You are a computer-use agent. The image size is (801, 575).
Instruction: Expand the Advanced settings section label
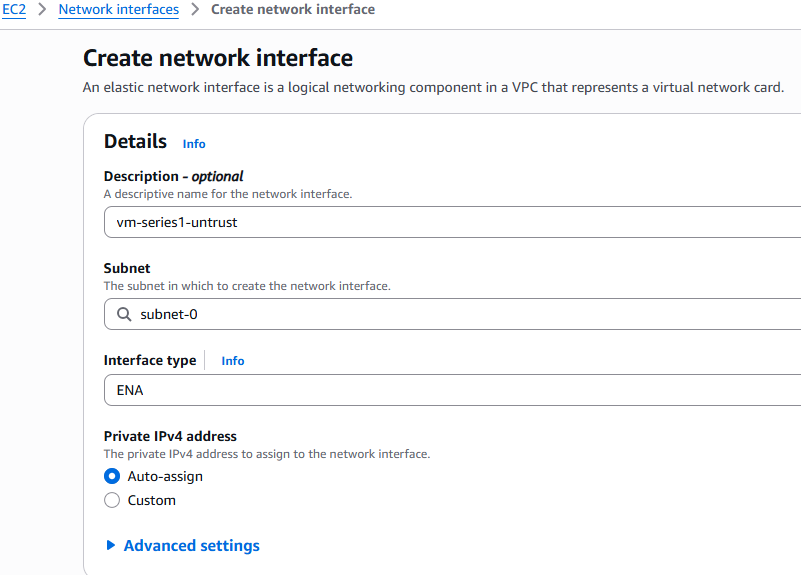[191, 546]
